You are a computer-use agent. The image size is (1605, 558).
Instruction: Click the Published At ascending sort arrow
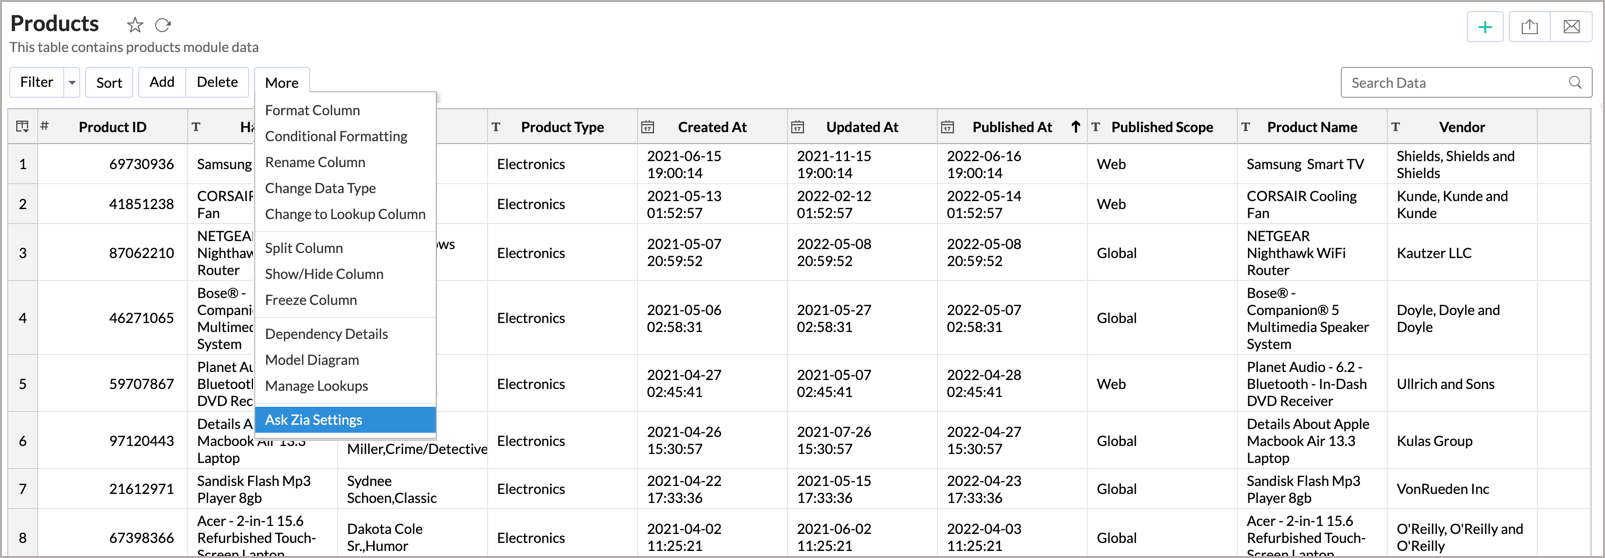point(1076,127)
